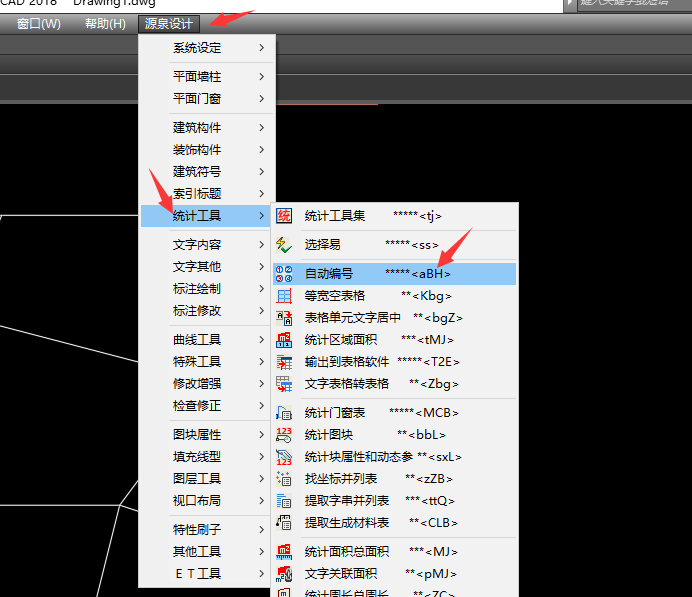Expand the 系统设定 submenu arrow
Viewport: 692px width, 597px height.
[262, 48]
